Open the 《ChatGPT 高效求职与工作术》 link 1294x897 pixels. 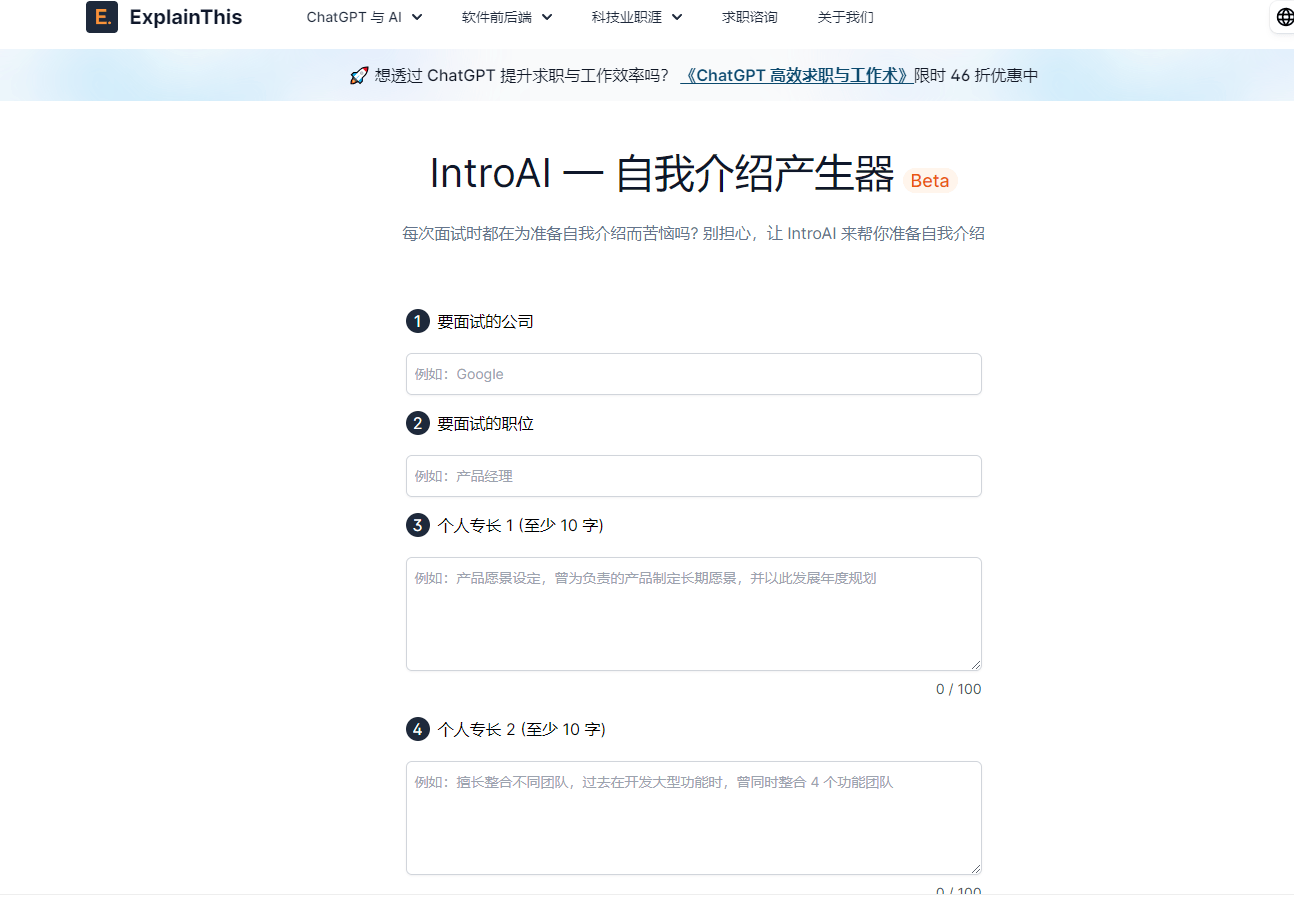(x=797, y=75)
